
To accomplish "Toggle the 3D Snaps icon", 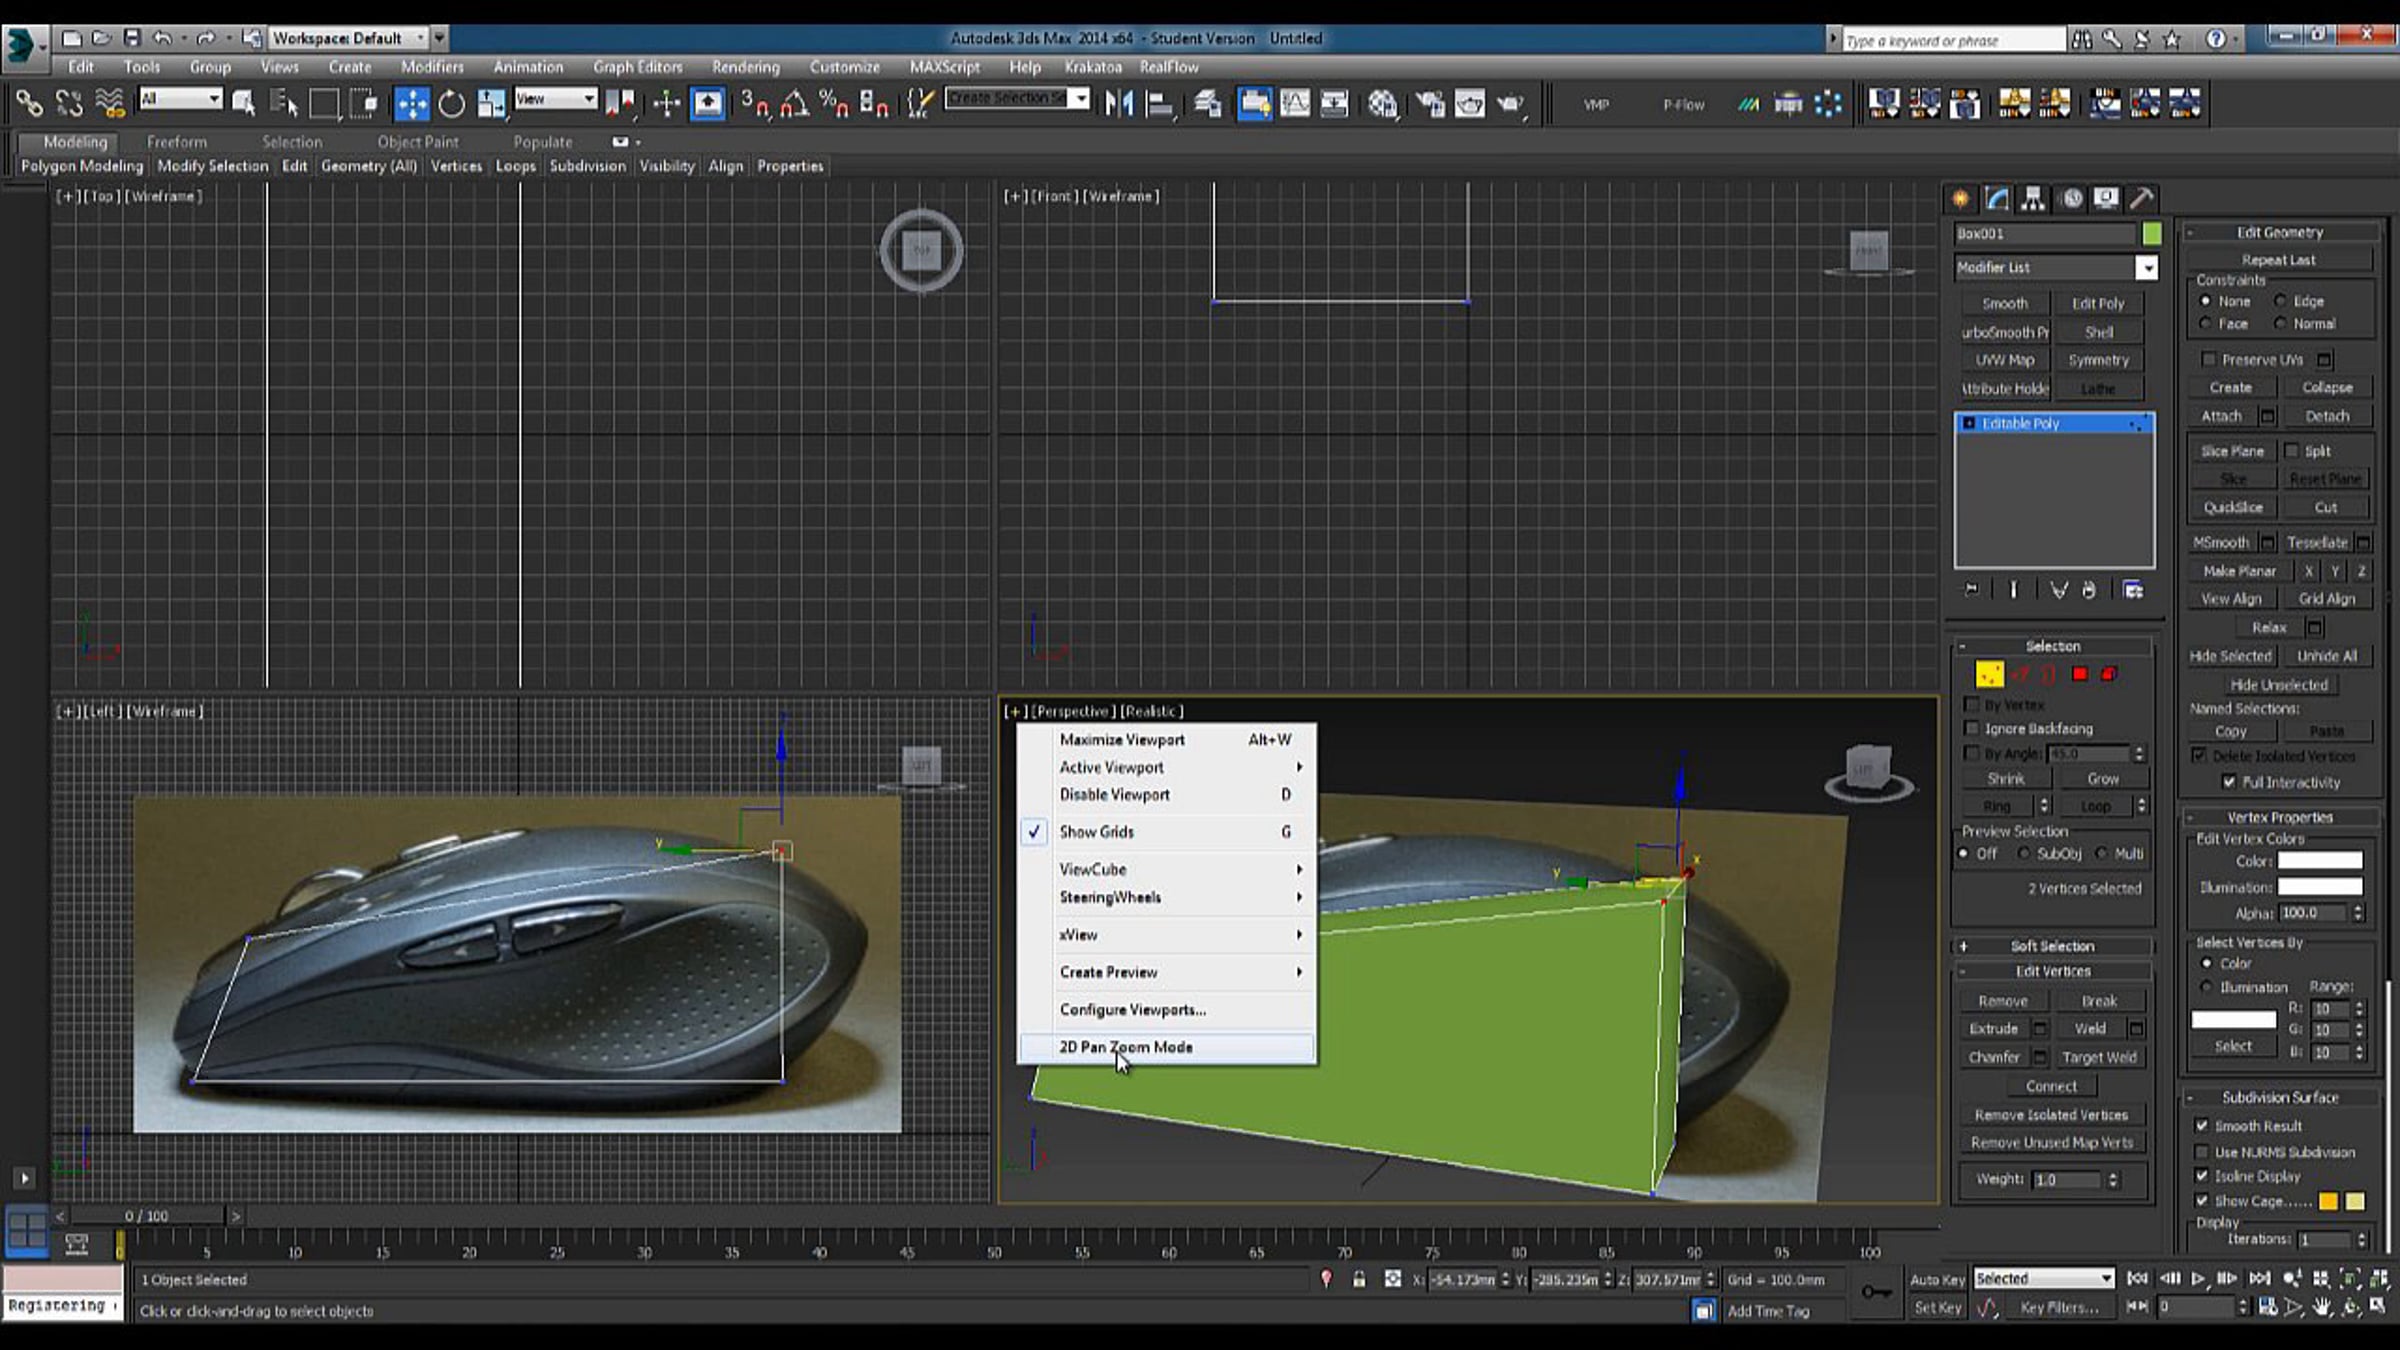I will click(x=753, y=103).
